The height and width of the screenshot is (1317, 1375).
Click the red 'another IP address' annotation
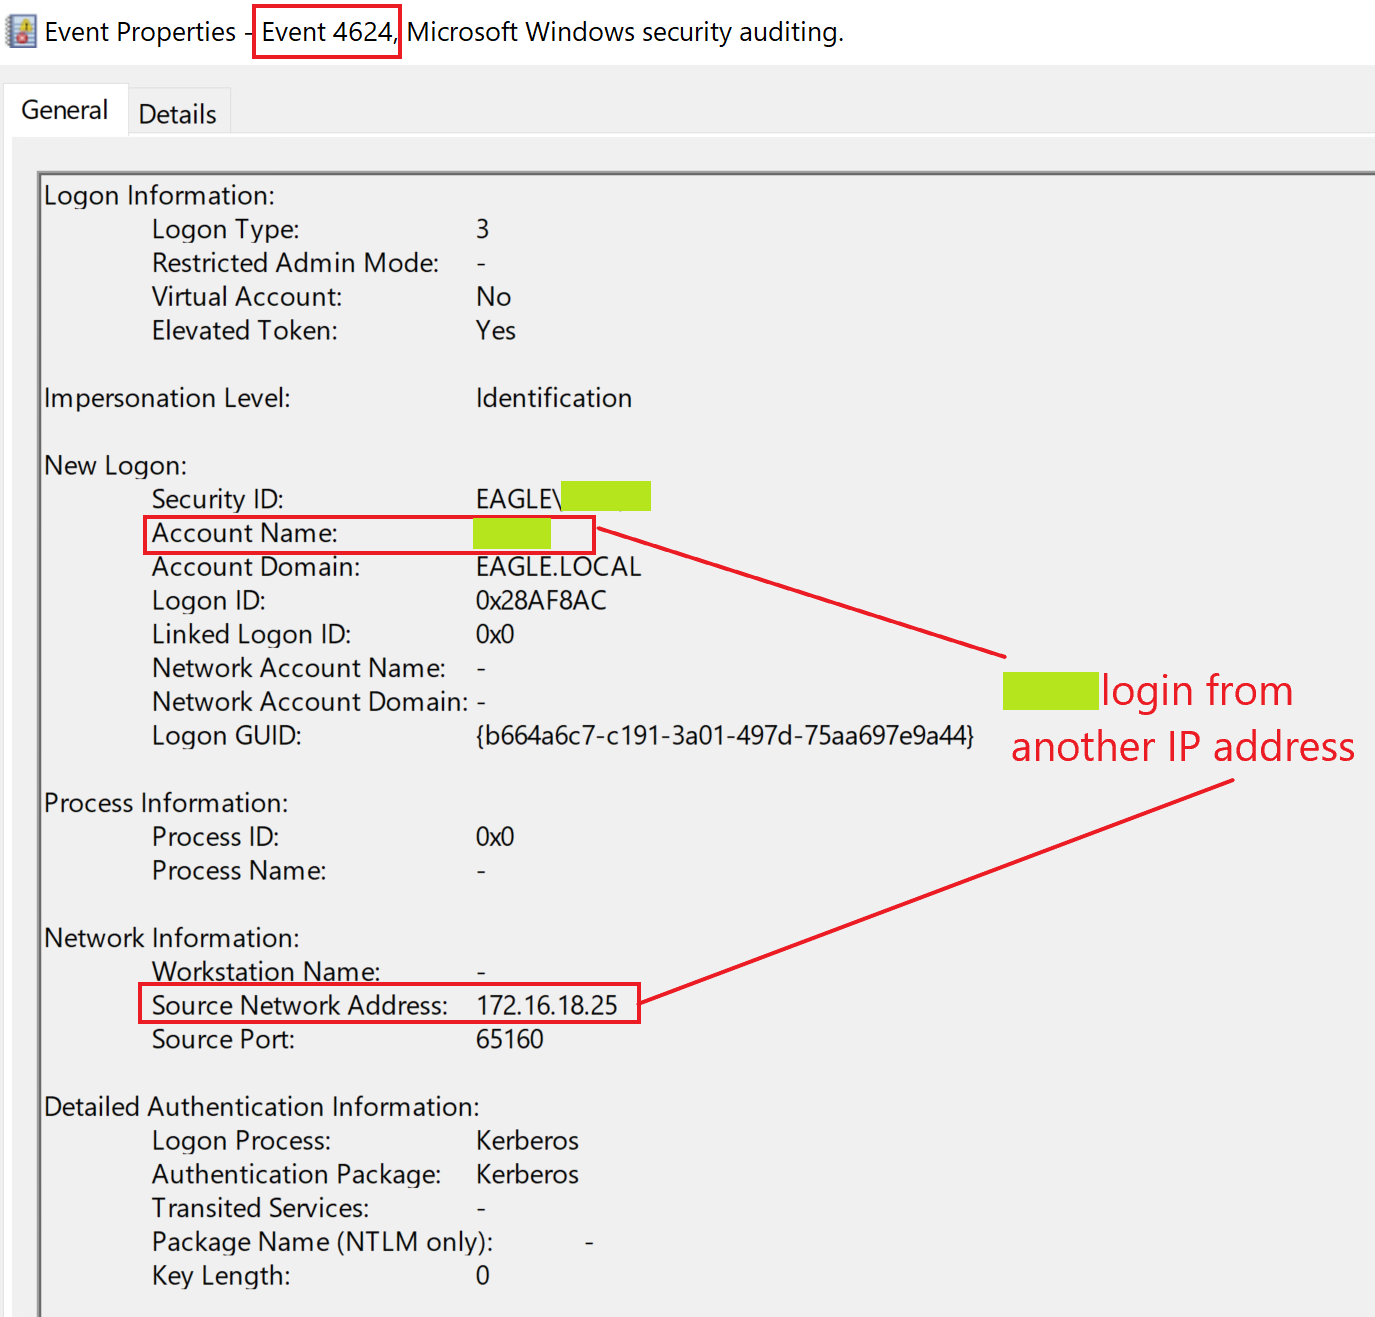coord(1182,747)
